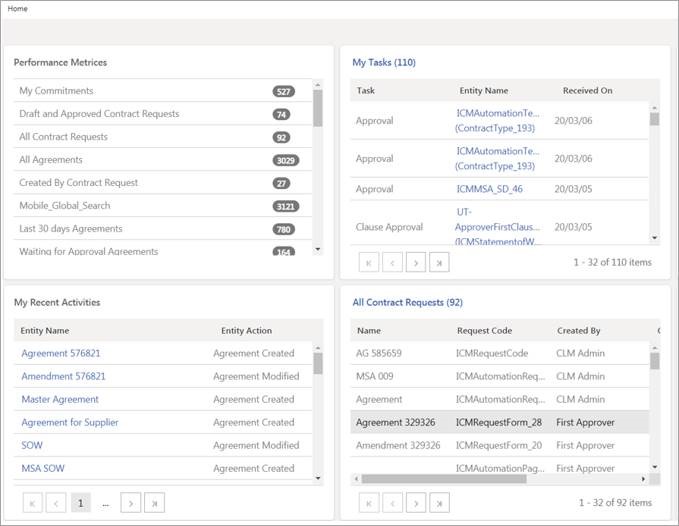Jump to last page in My Recent Activities pager

[155, 503]
